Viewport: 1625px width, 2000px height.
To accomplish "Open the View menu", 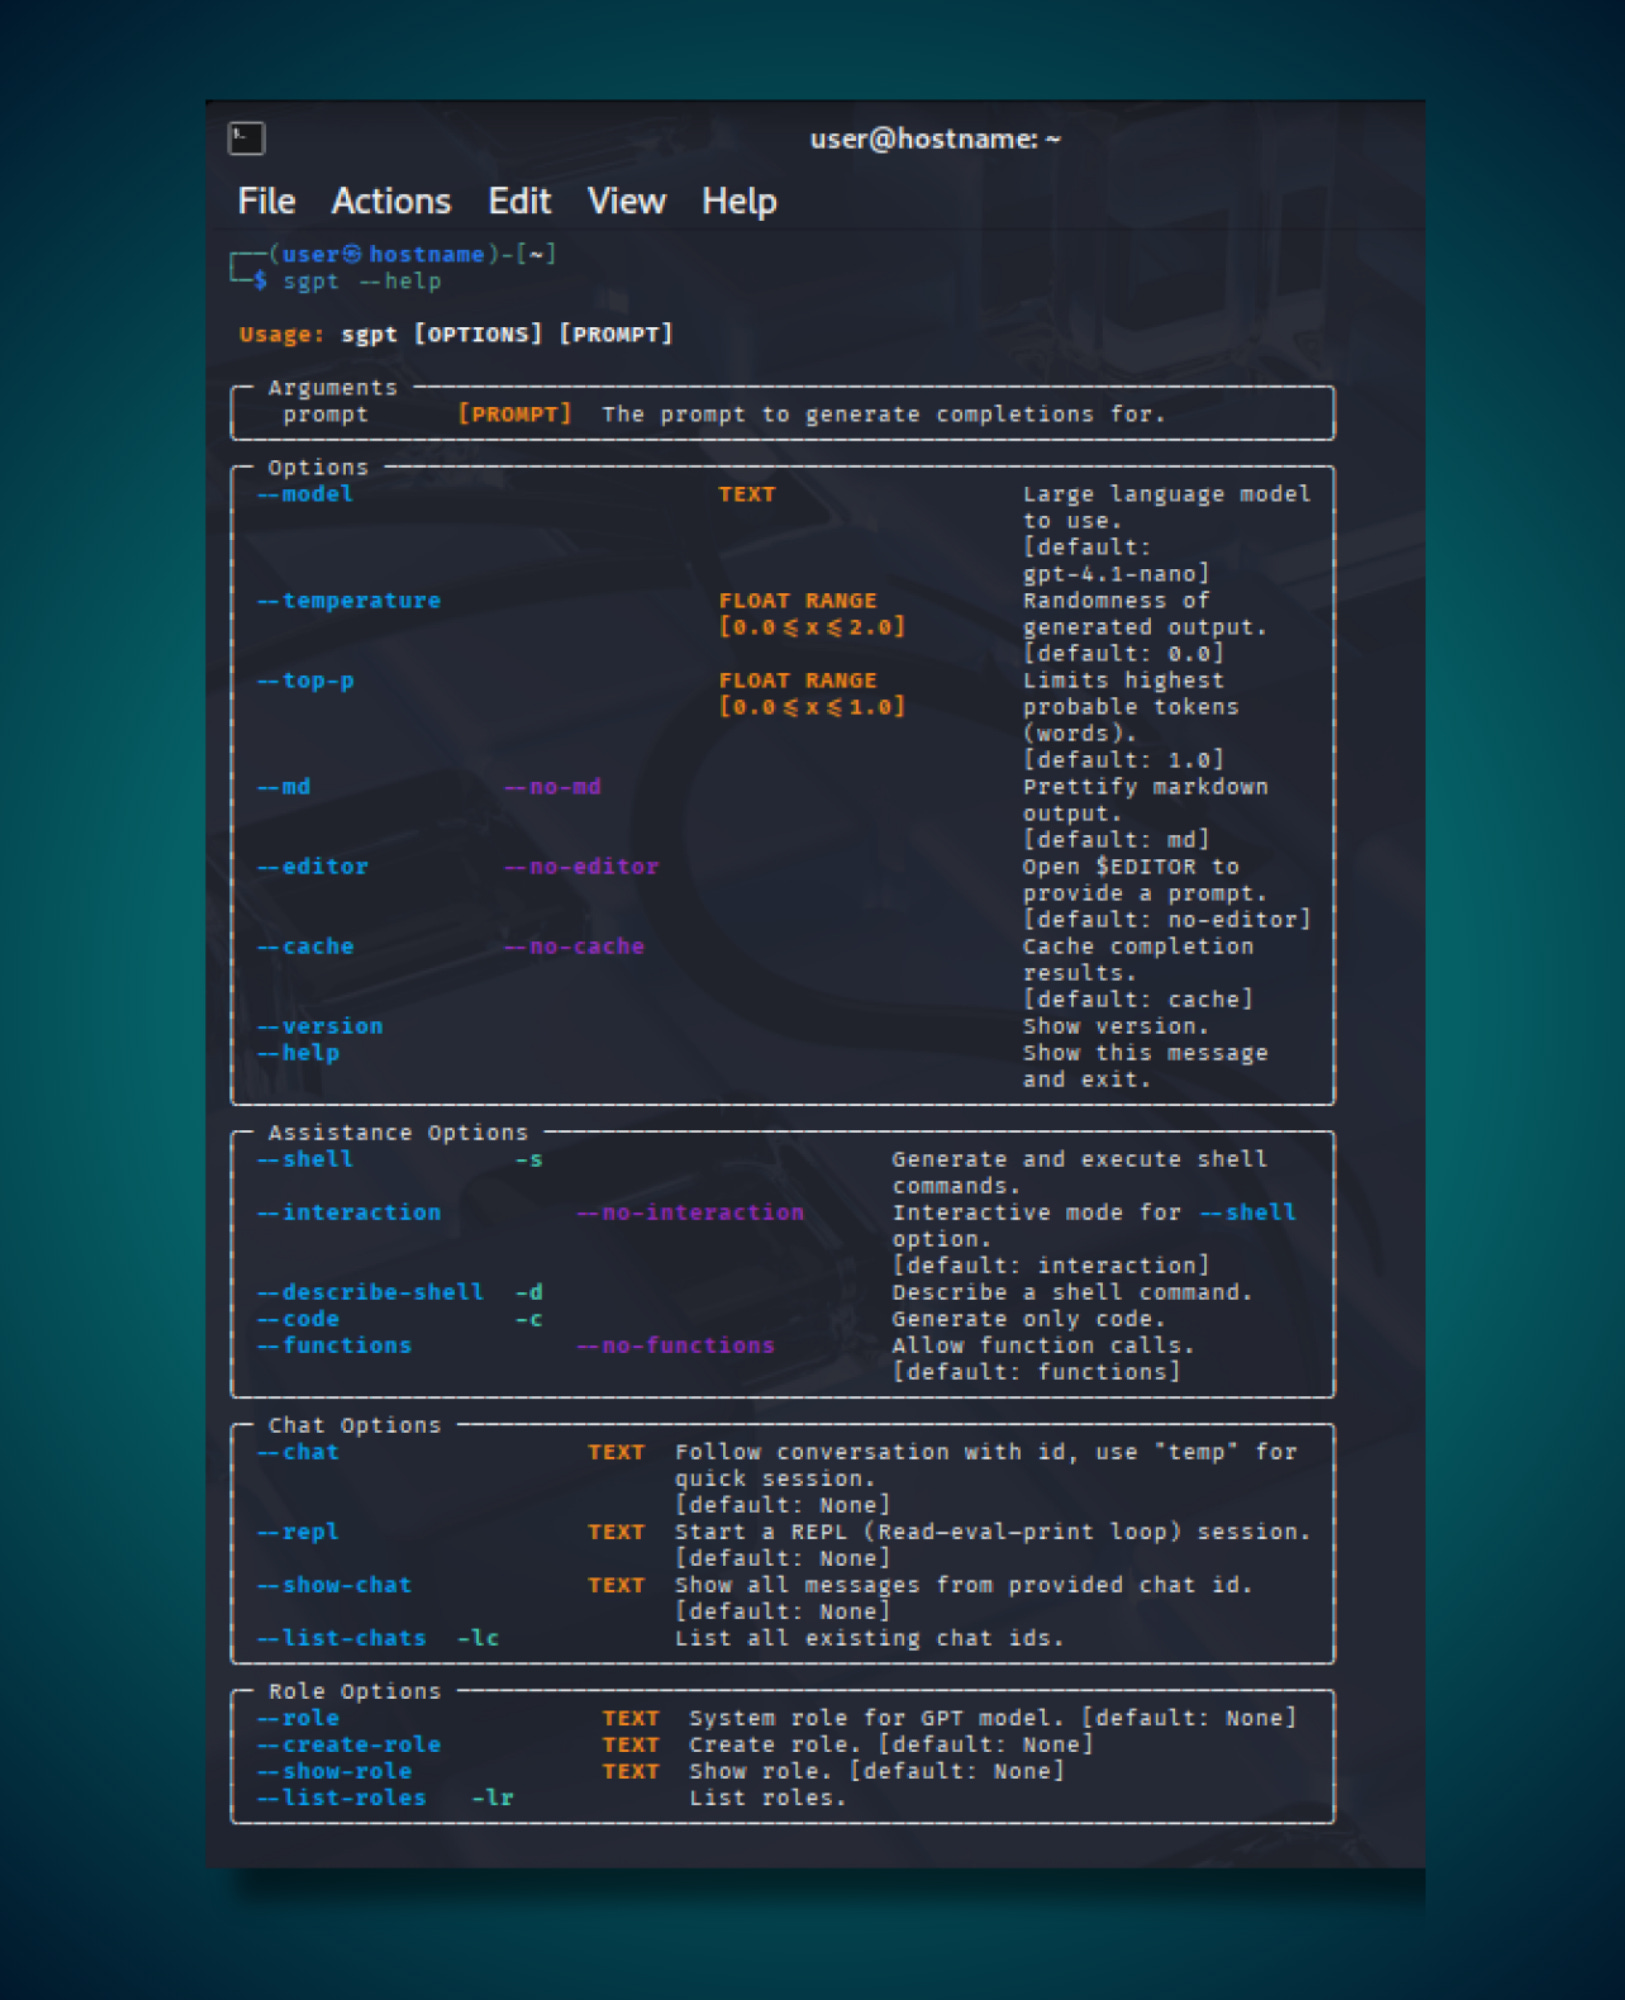I will click(x=626, y=201).
